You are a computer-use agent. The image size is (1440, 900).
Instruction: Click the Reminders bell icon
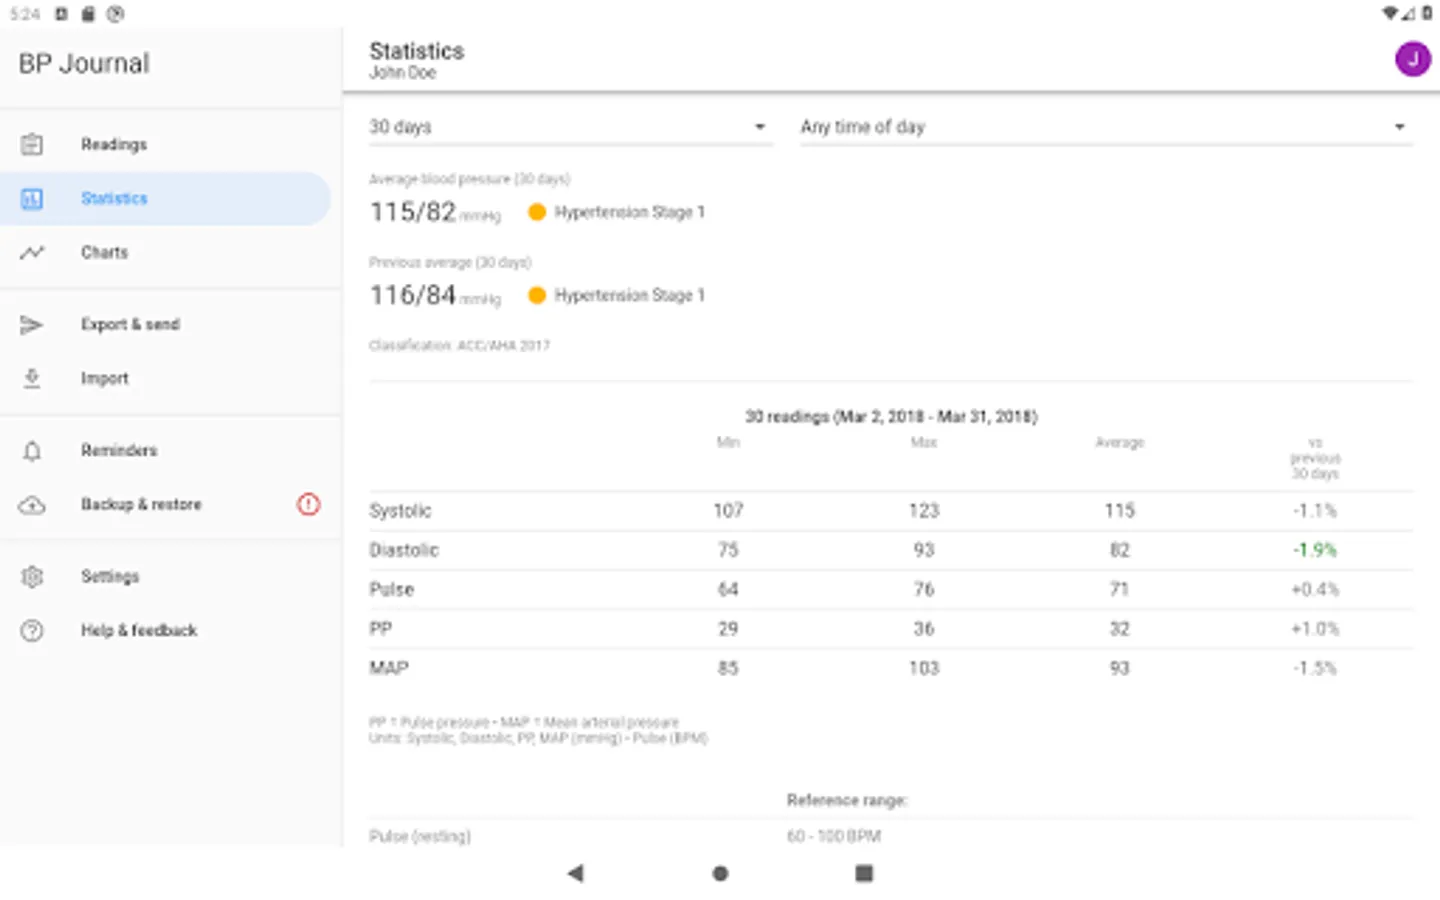pos(32,451)
